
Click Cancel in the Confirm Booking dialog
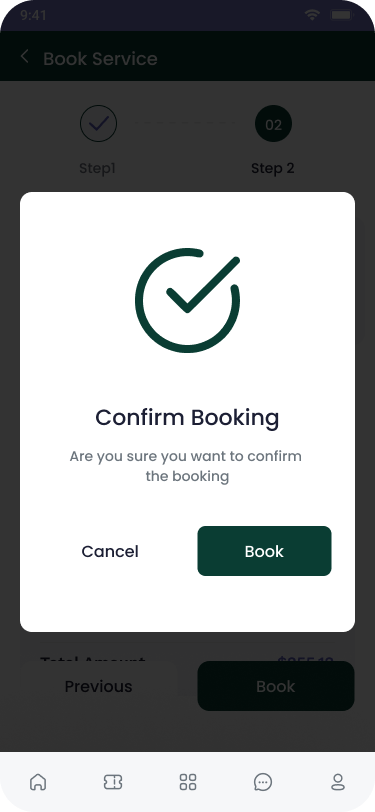(x=110, y=552)
